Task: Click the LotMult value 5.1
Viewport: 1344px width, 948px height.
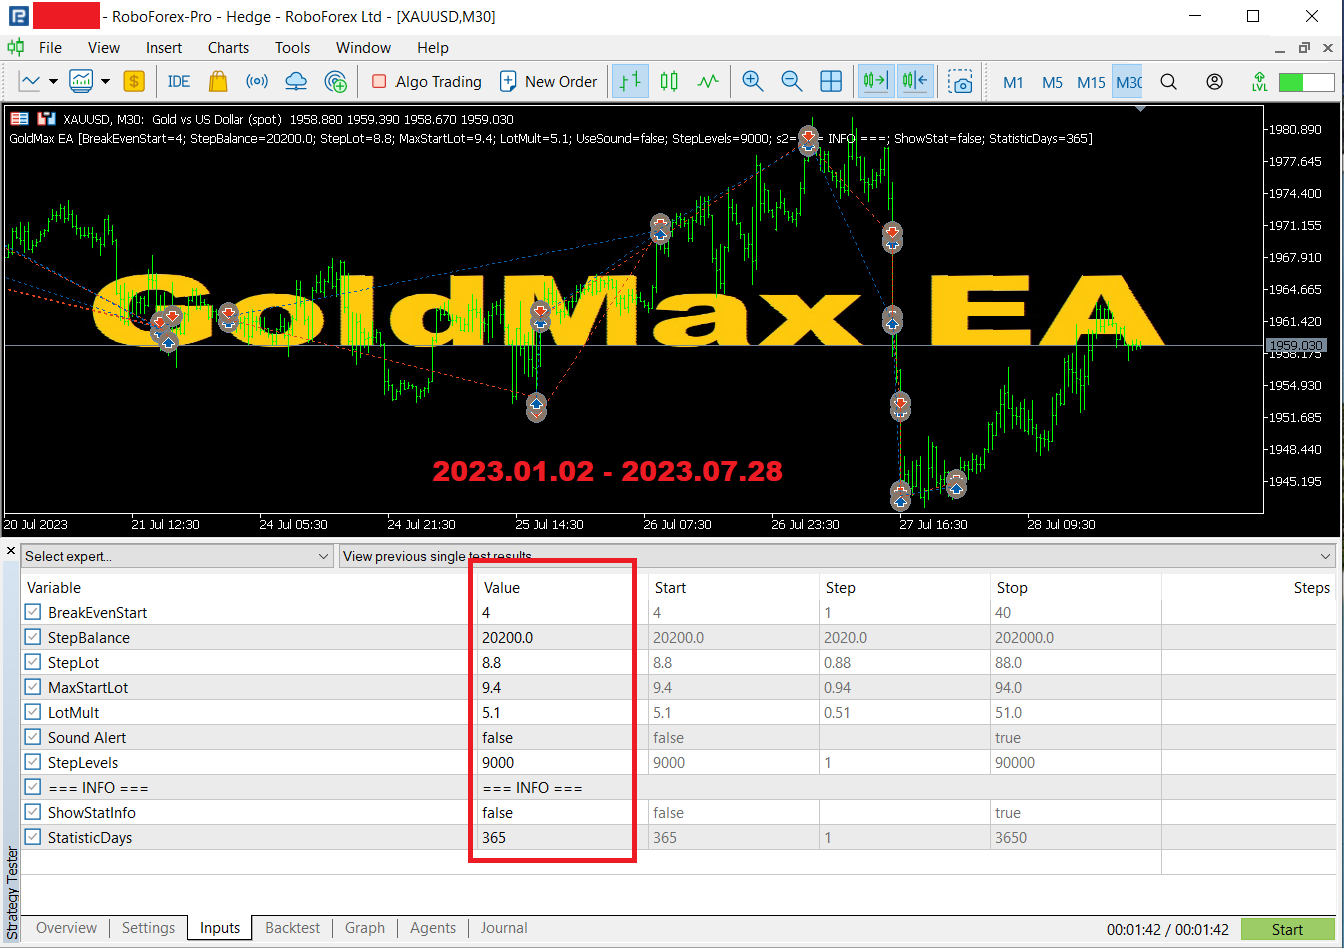Action: pyautogui.click(x=492, y=712)
